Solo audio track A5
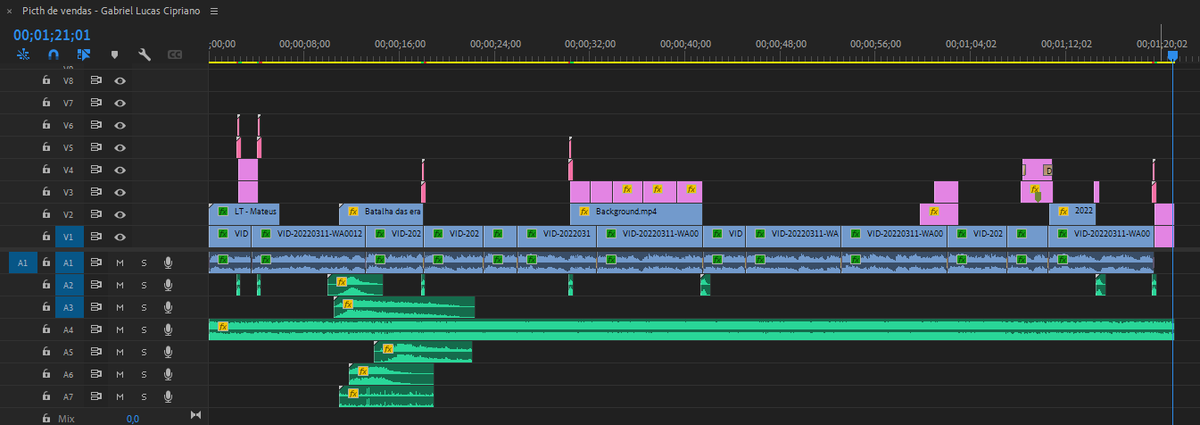Screen dimensions: 1200x425 tap(144, 352)
